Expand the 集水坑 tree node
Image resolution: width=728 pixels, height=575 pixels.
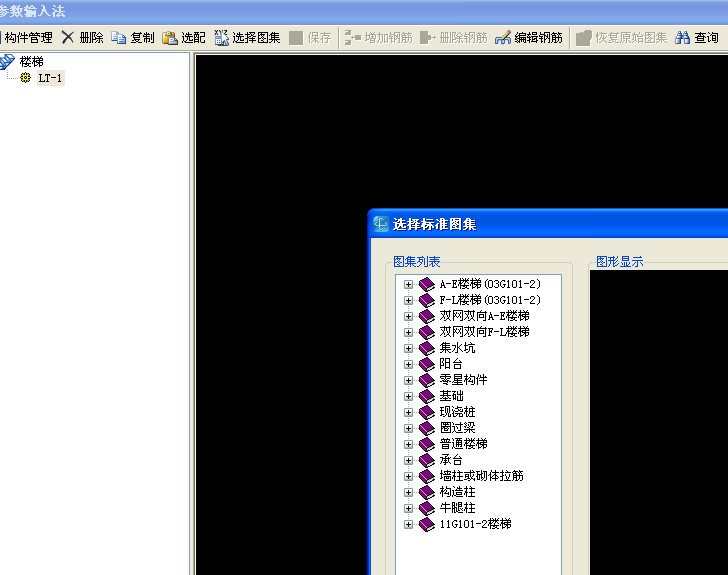coord(408,348)
